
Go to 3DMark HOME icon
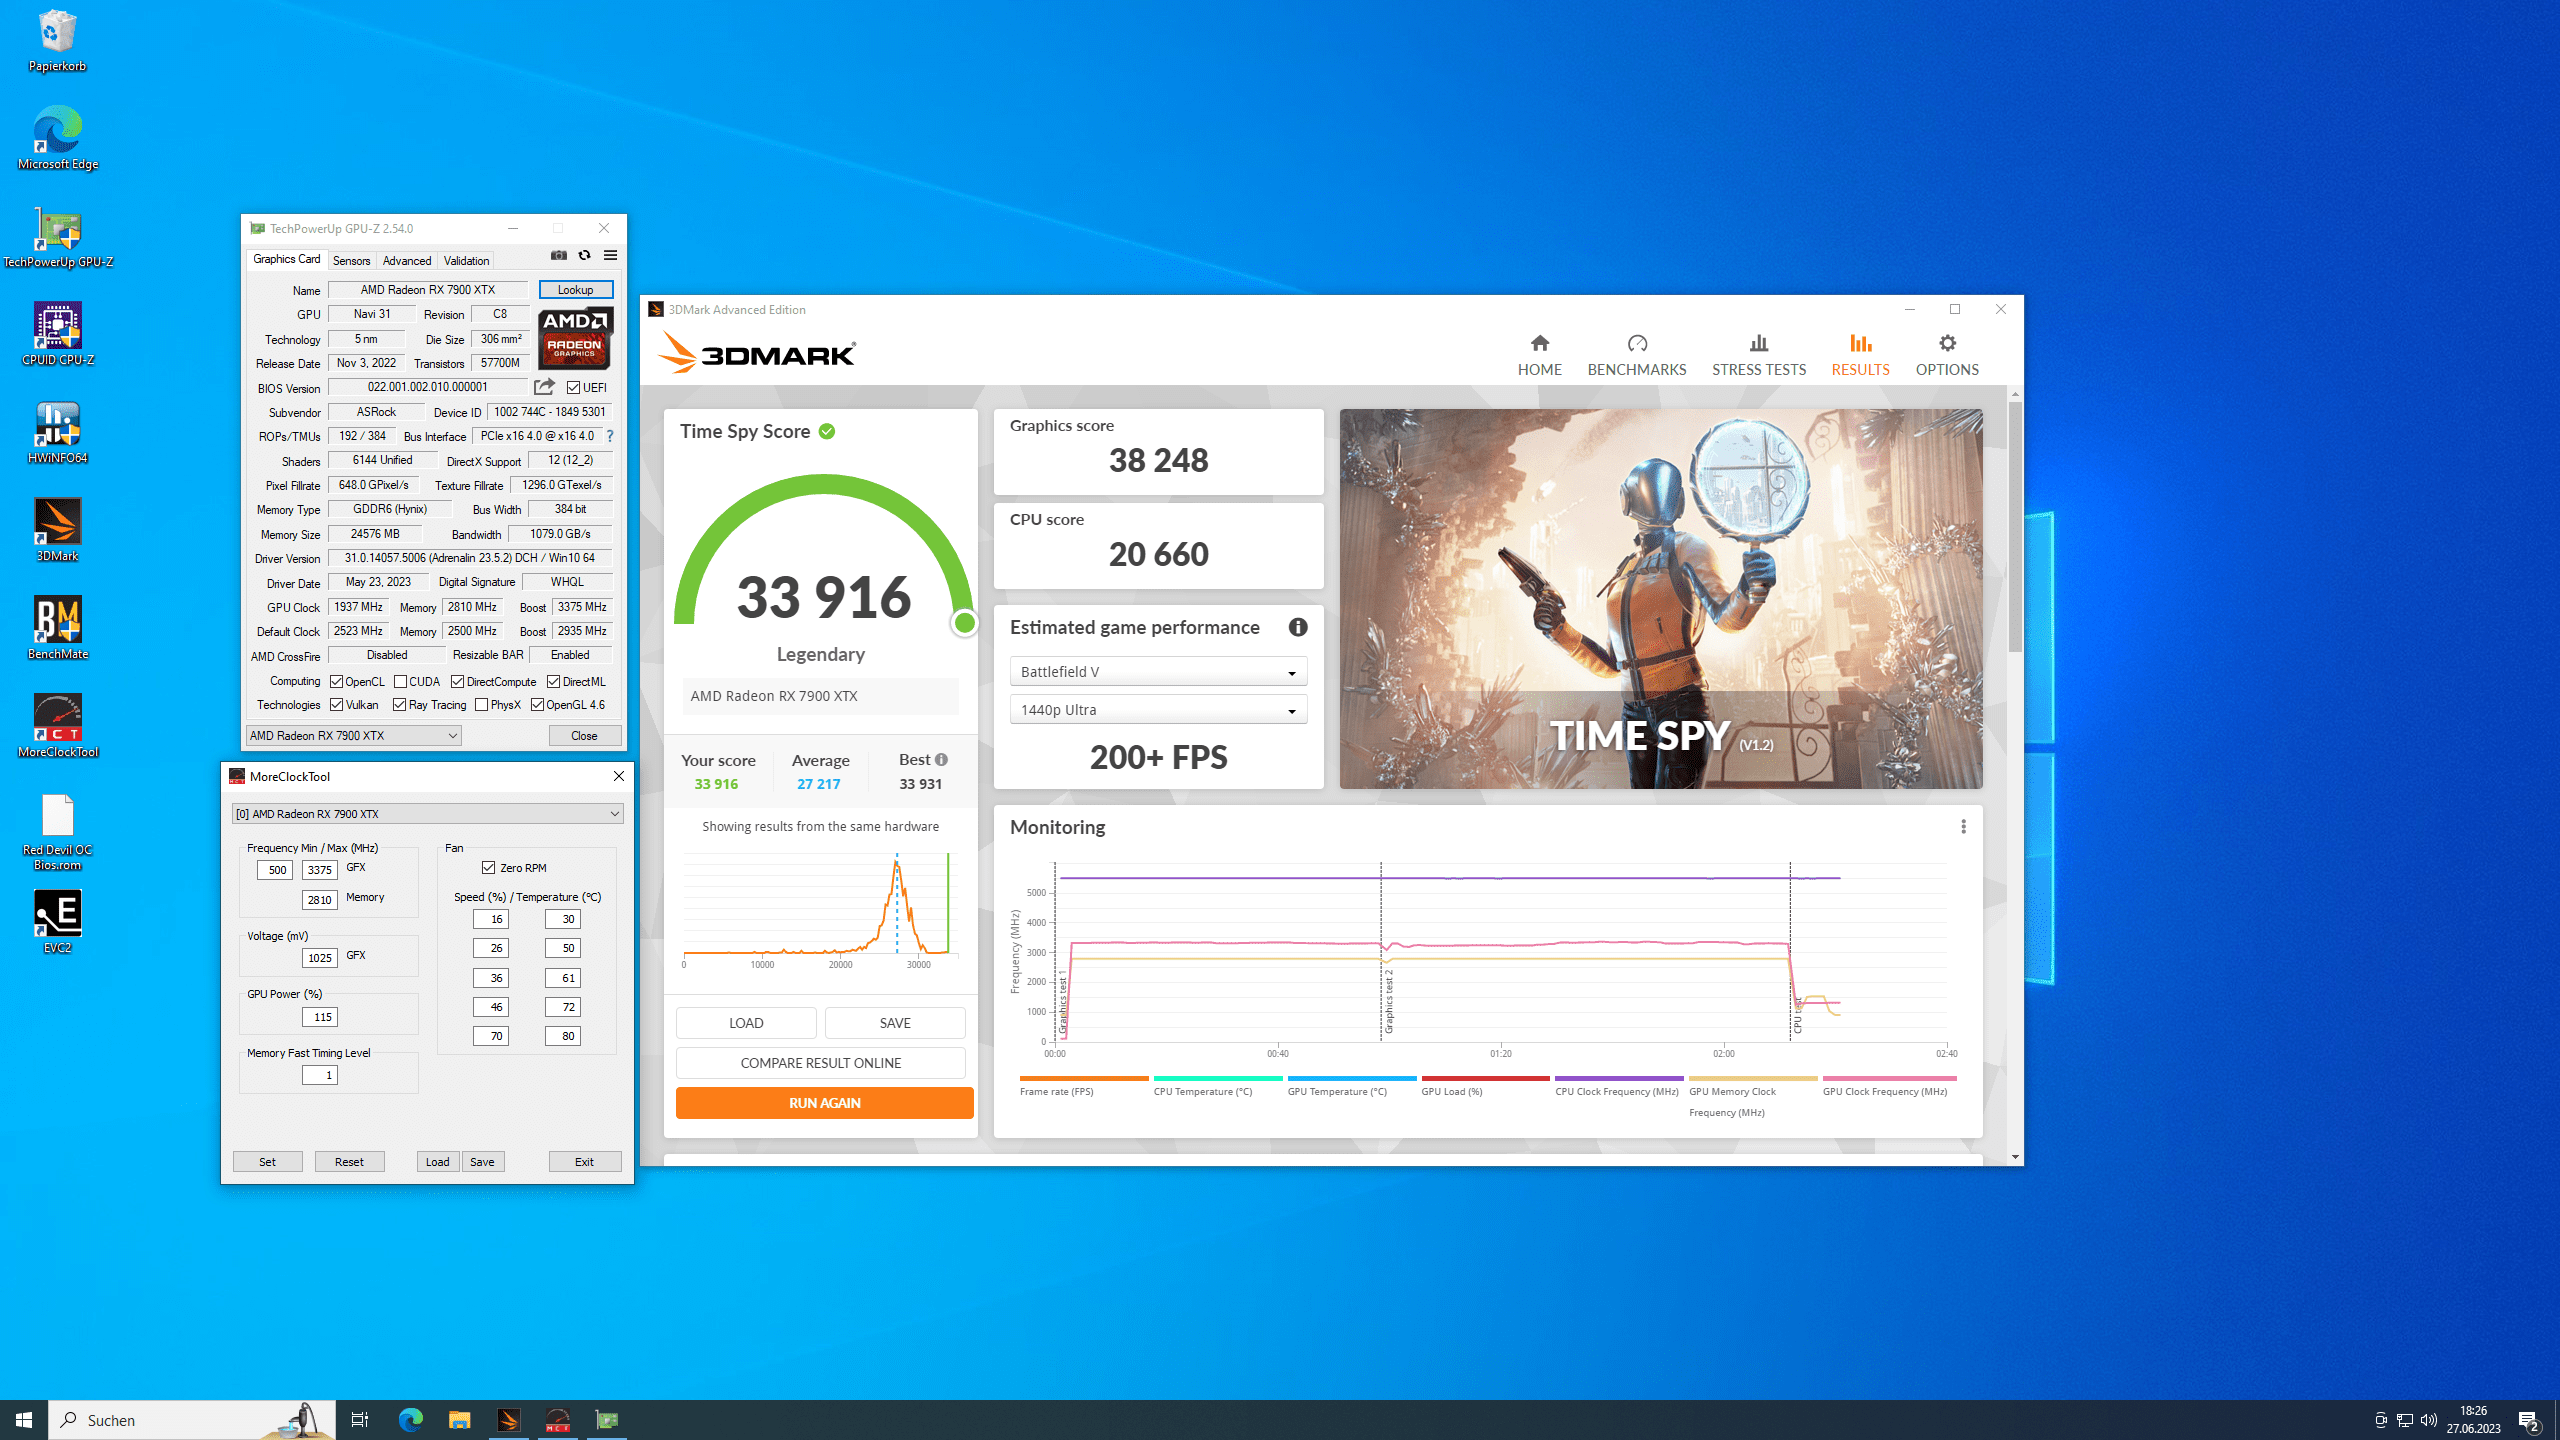1539,344
